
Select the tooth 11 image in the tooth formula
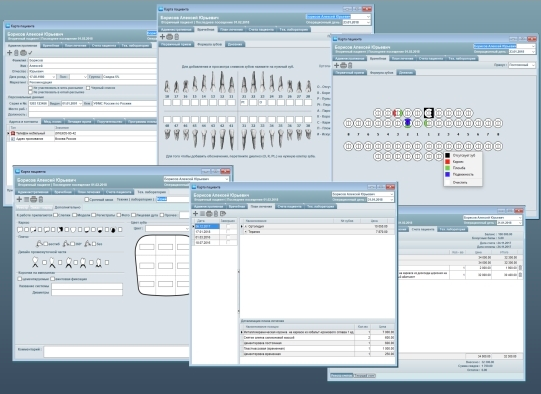coord(231,85)
